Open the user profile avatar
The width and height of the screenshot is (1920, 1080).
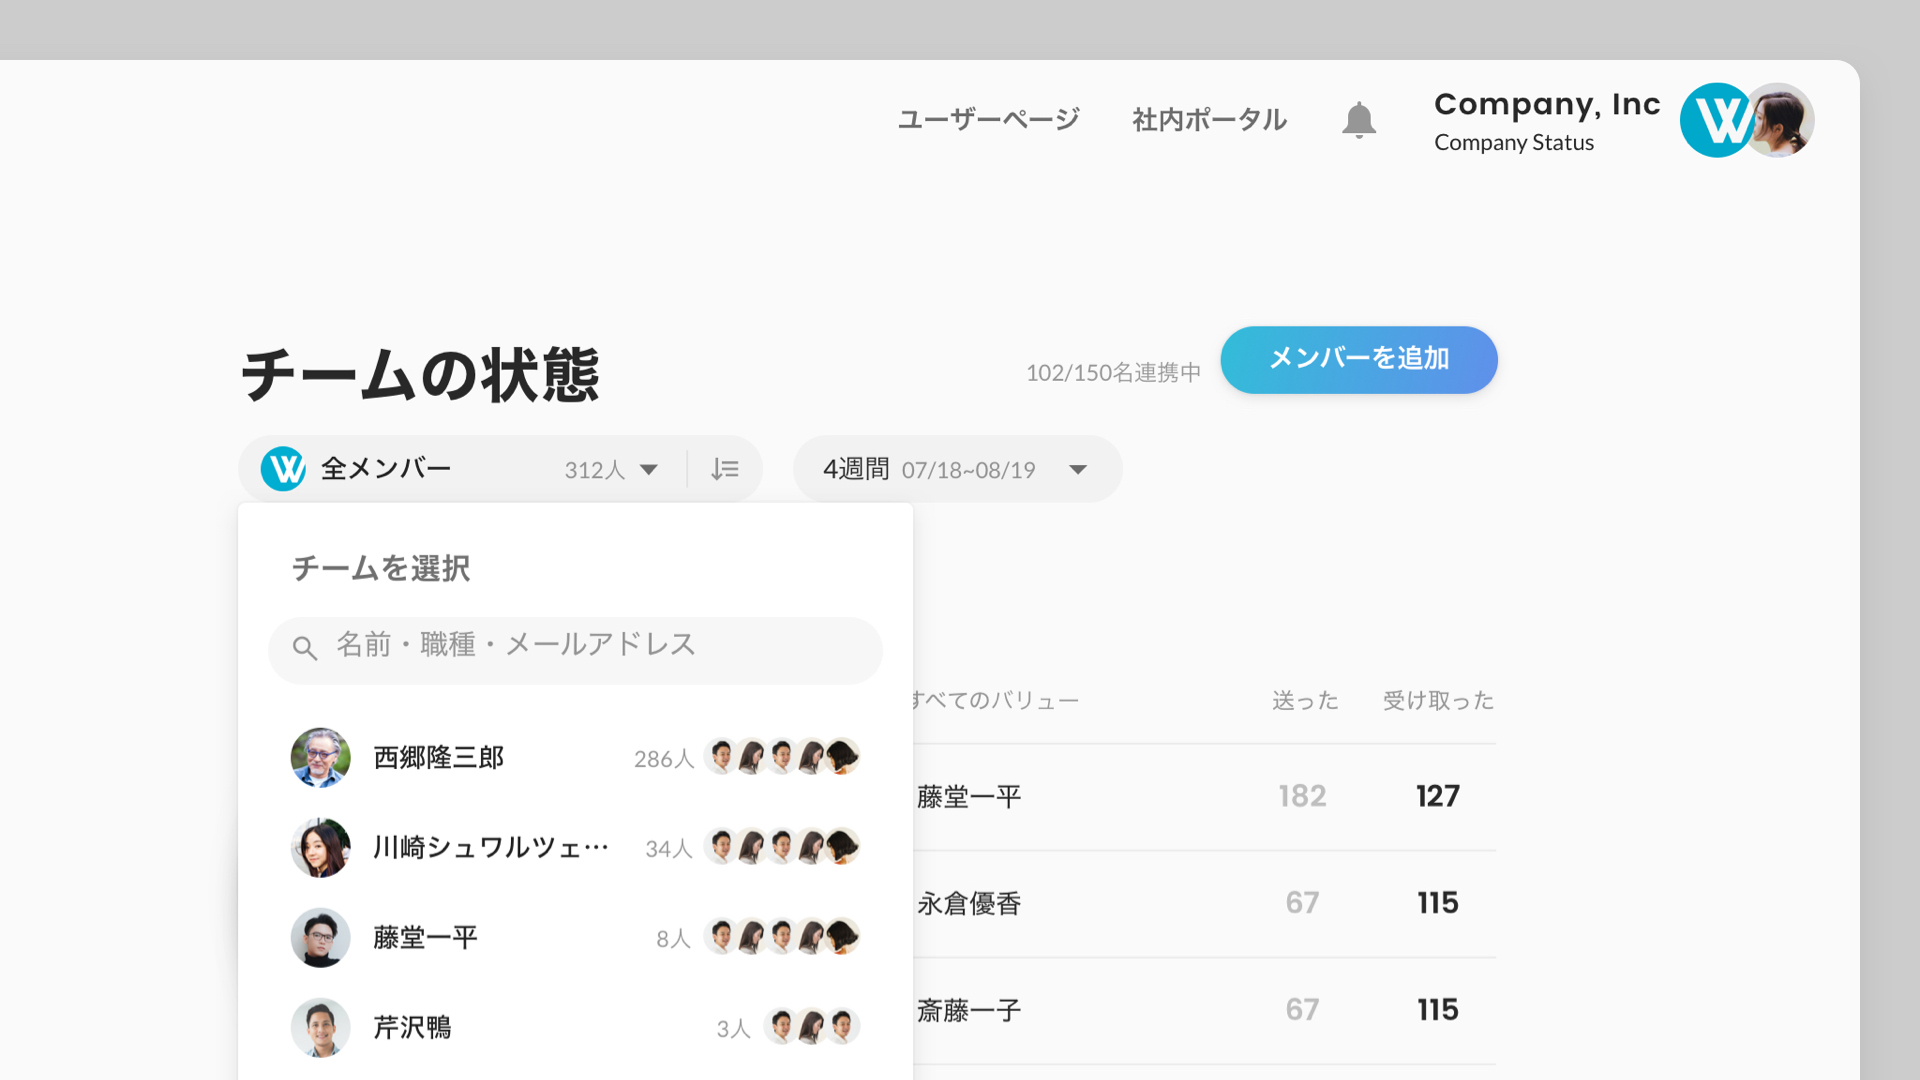(1780, 120)
